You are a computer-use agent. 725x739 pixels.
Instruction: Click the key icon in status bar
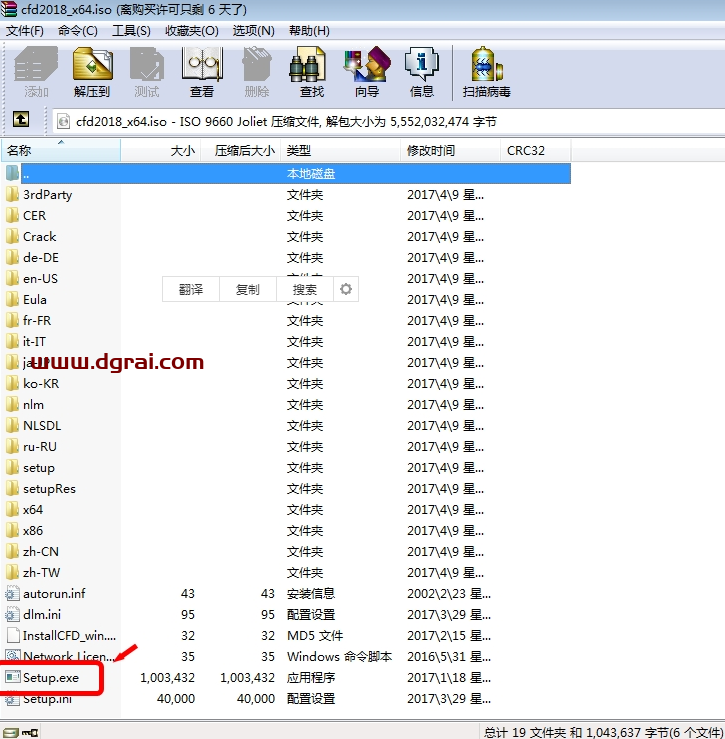coord(30,733)
